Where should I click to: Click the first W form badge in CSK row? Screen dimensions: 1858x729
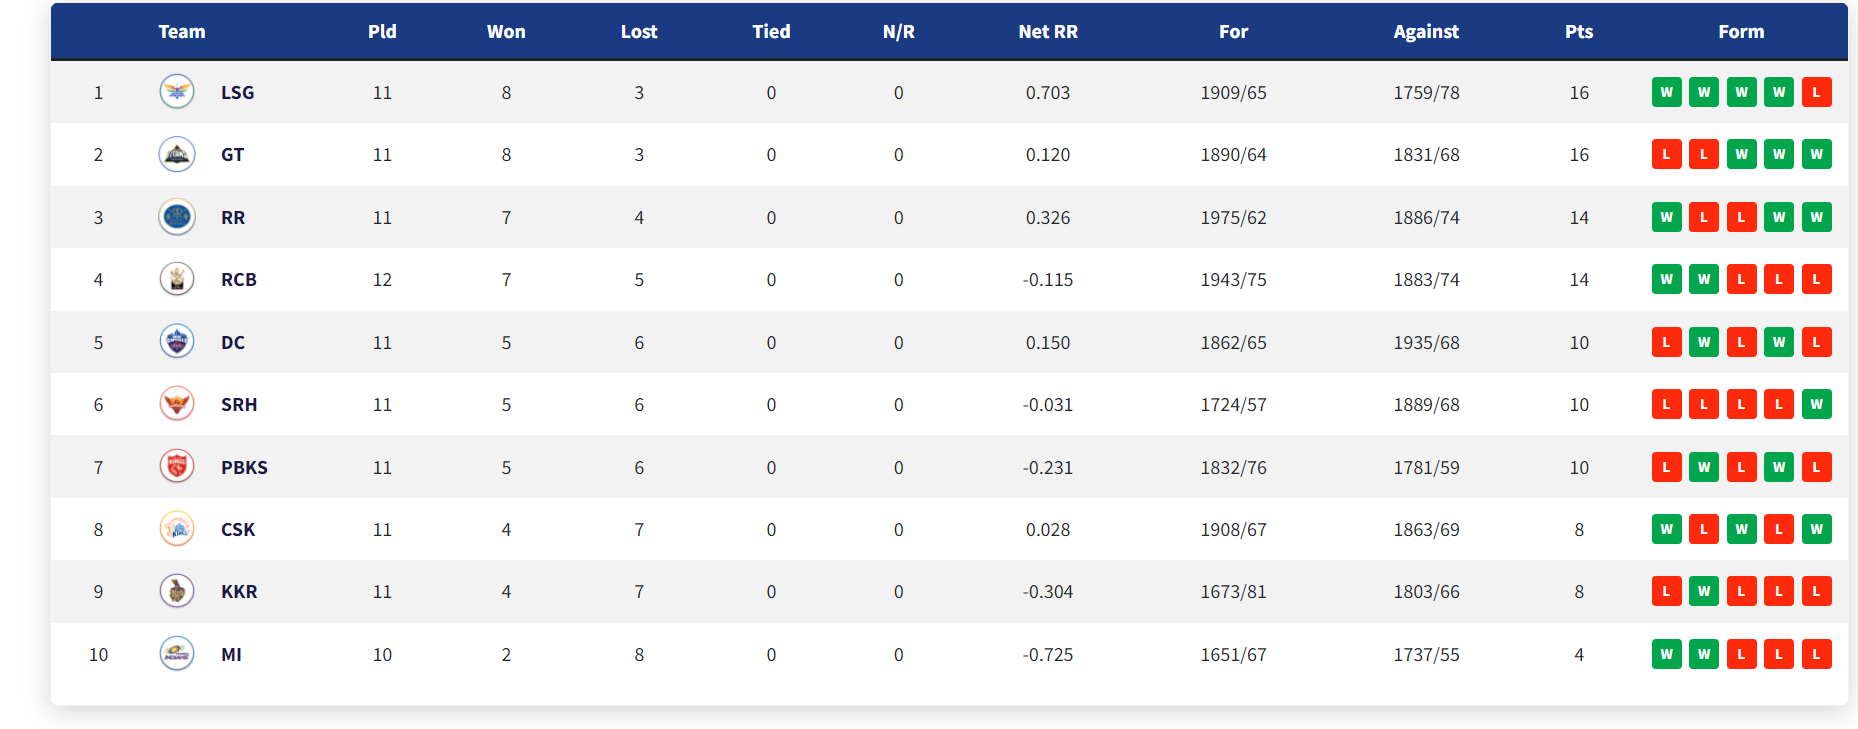coord(1666,529)
